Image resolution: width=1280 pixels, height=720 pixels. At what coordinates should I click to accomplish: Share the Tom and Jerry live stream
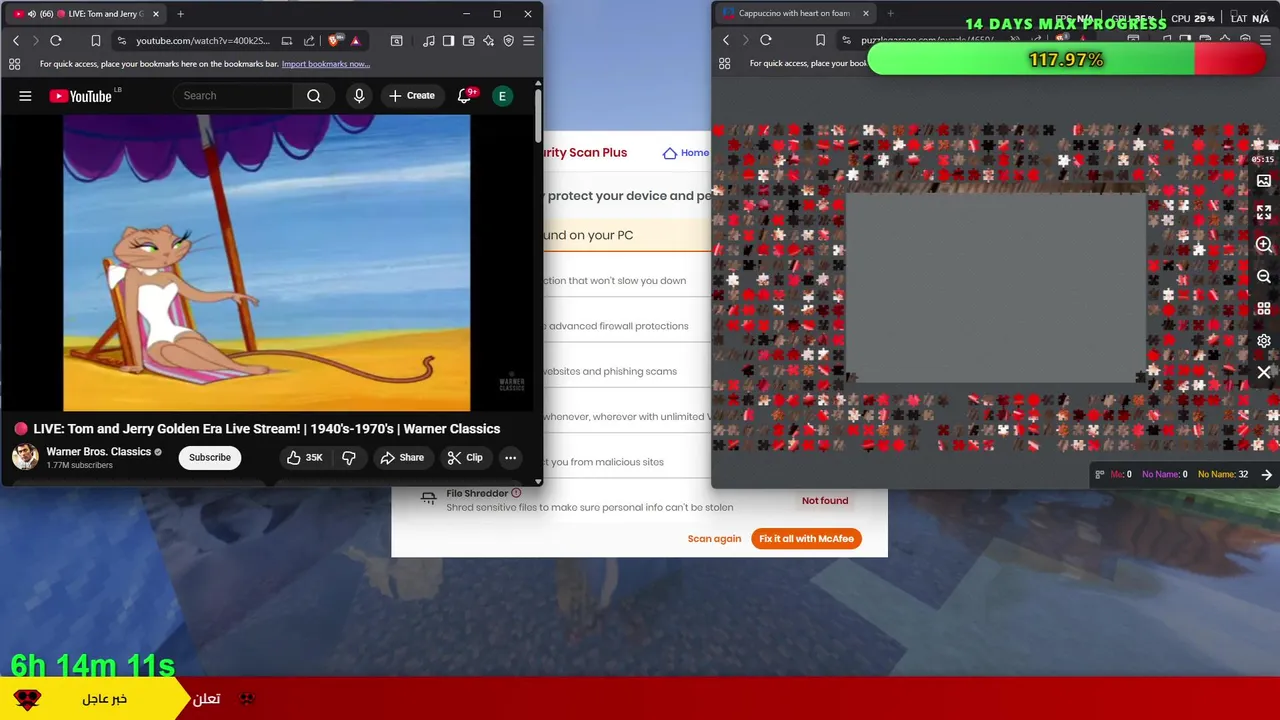click(402, 458)
